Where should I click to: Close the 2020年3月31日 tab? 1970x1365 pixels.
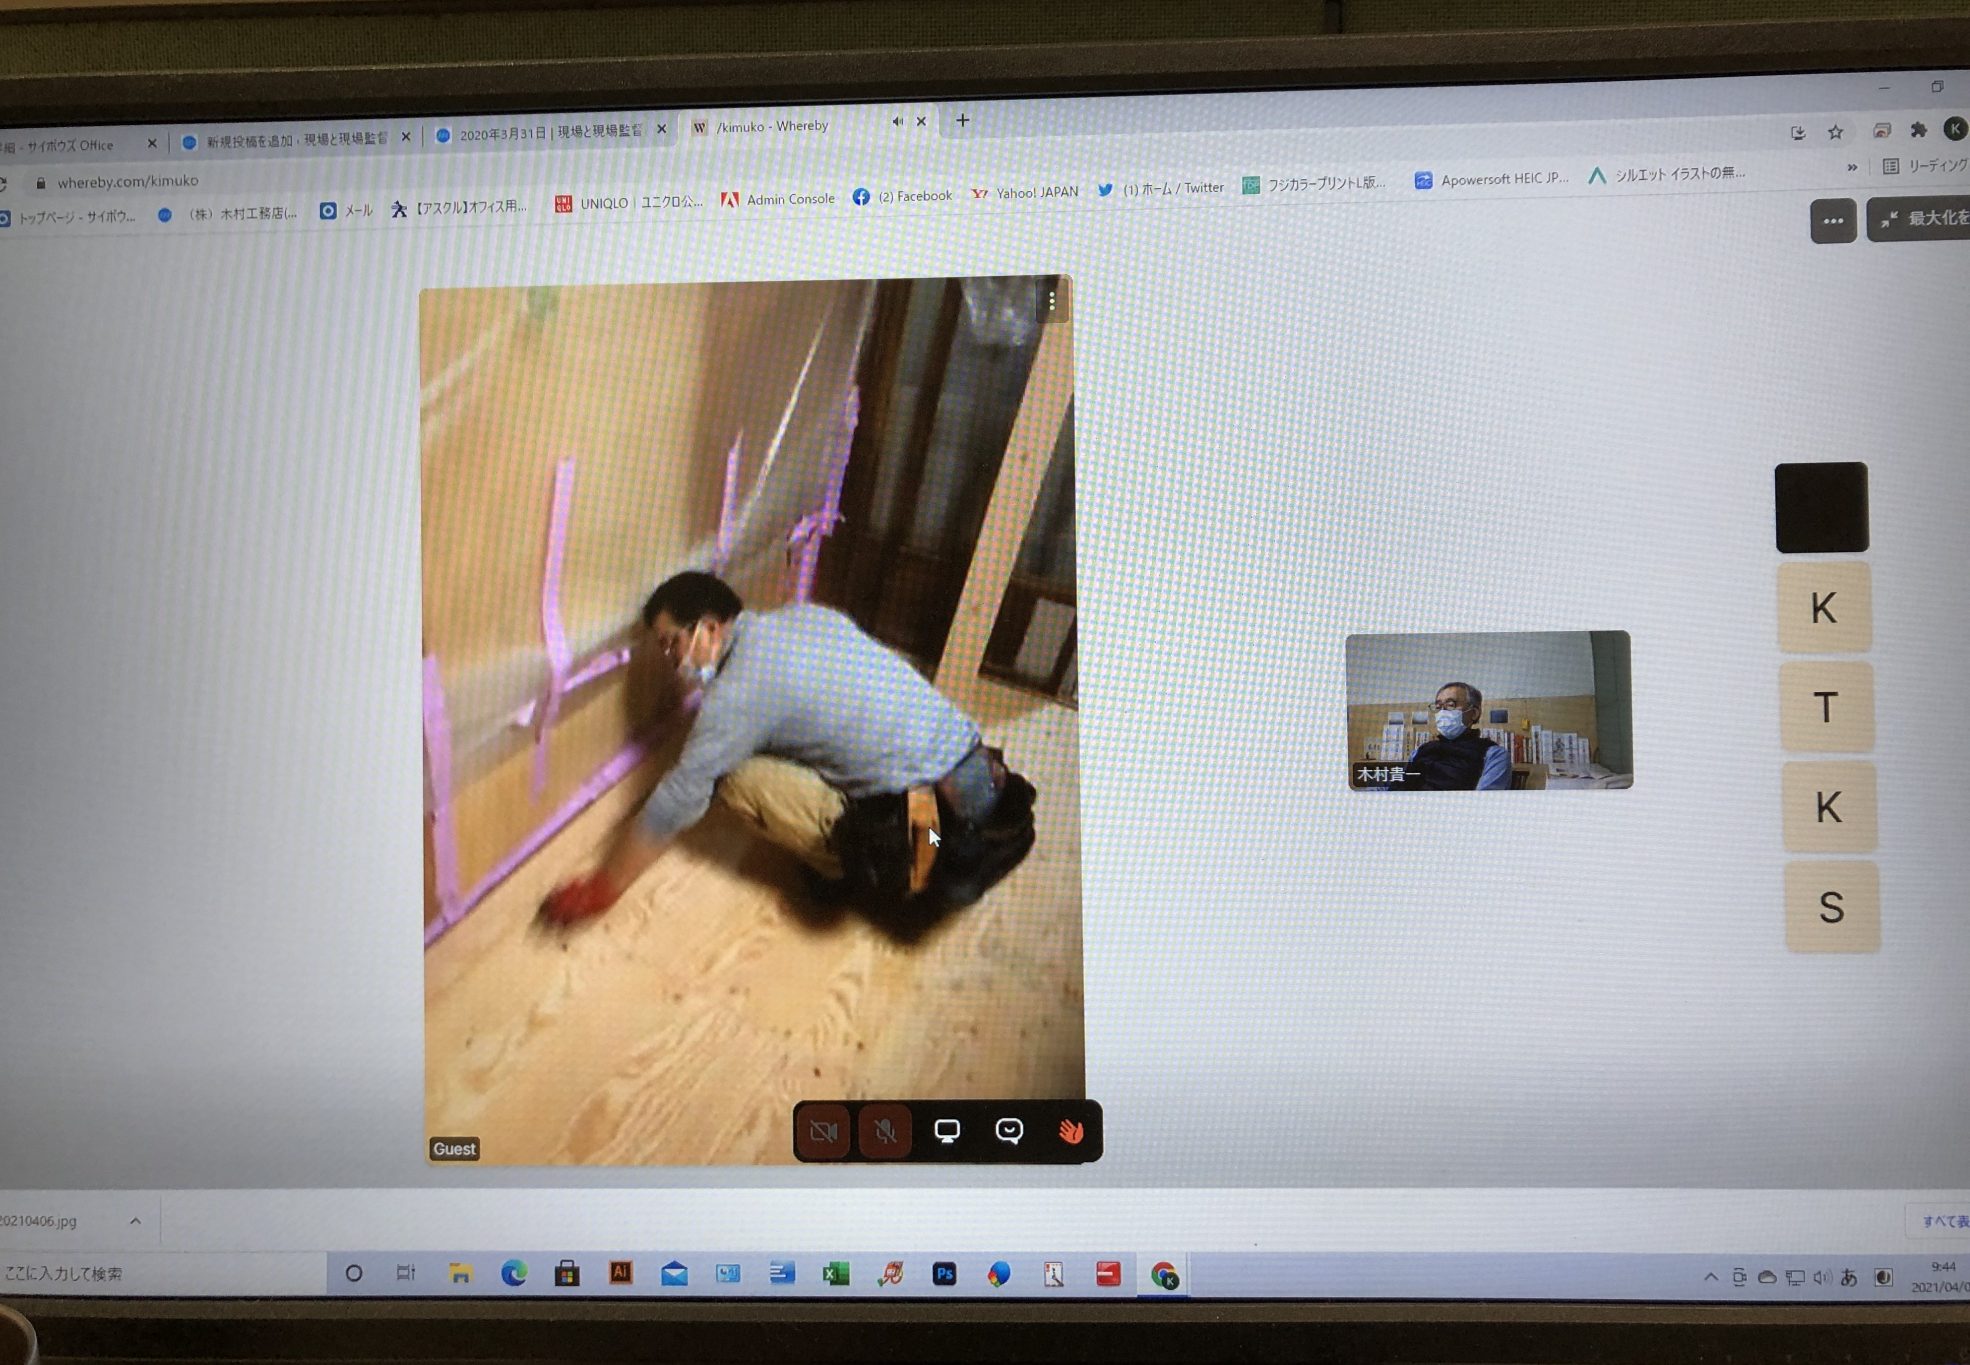(661, 129)
